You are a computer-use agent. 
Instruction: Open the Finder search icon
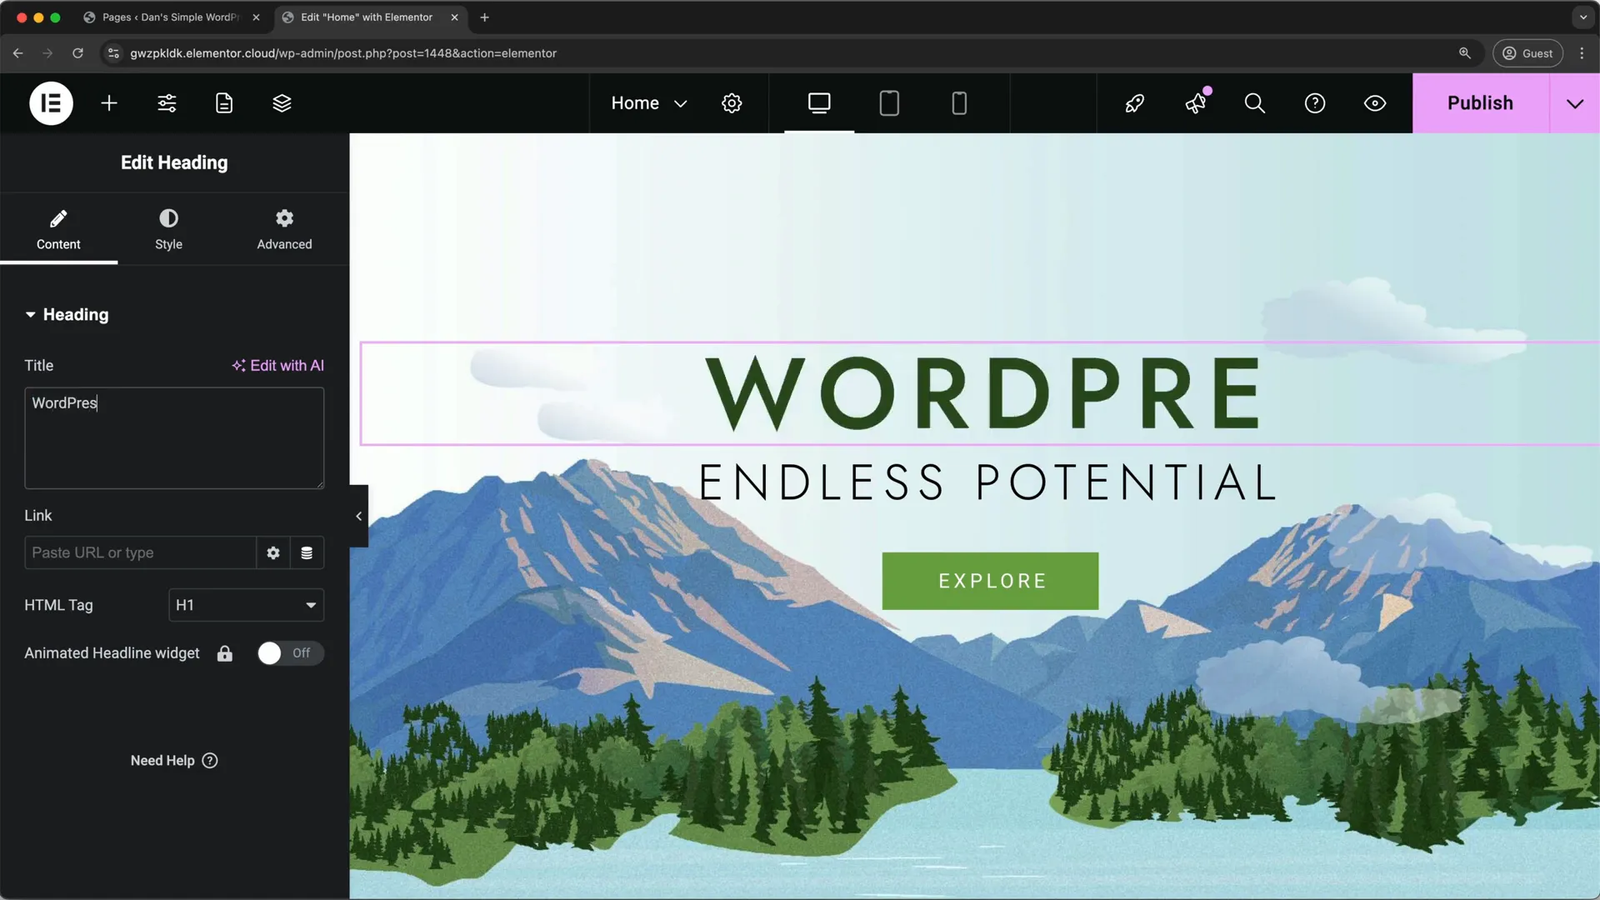pos(1255,103)
